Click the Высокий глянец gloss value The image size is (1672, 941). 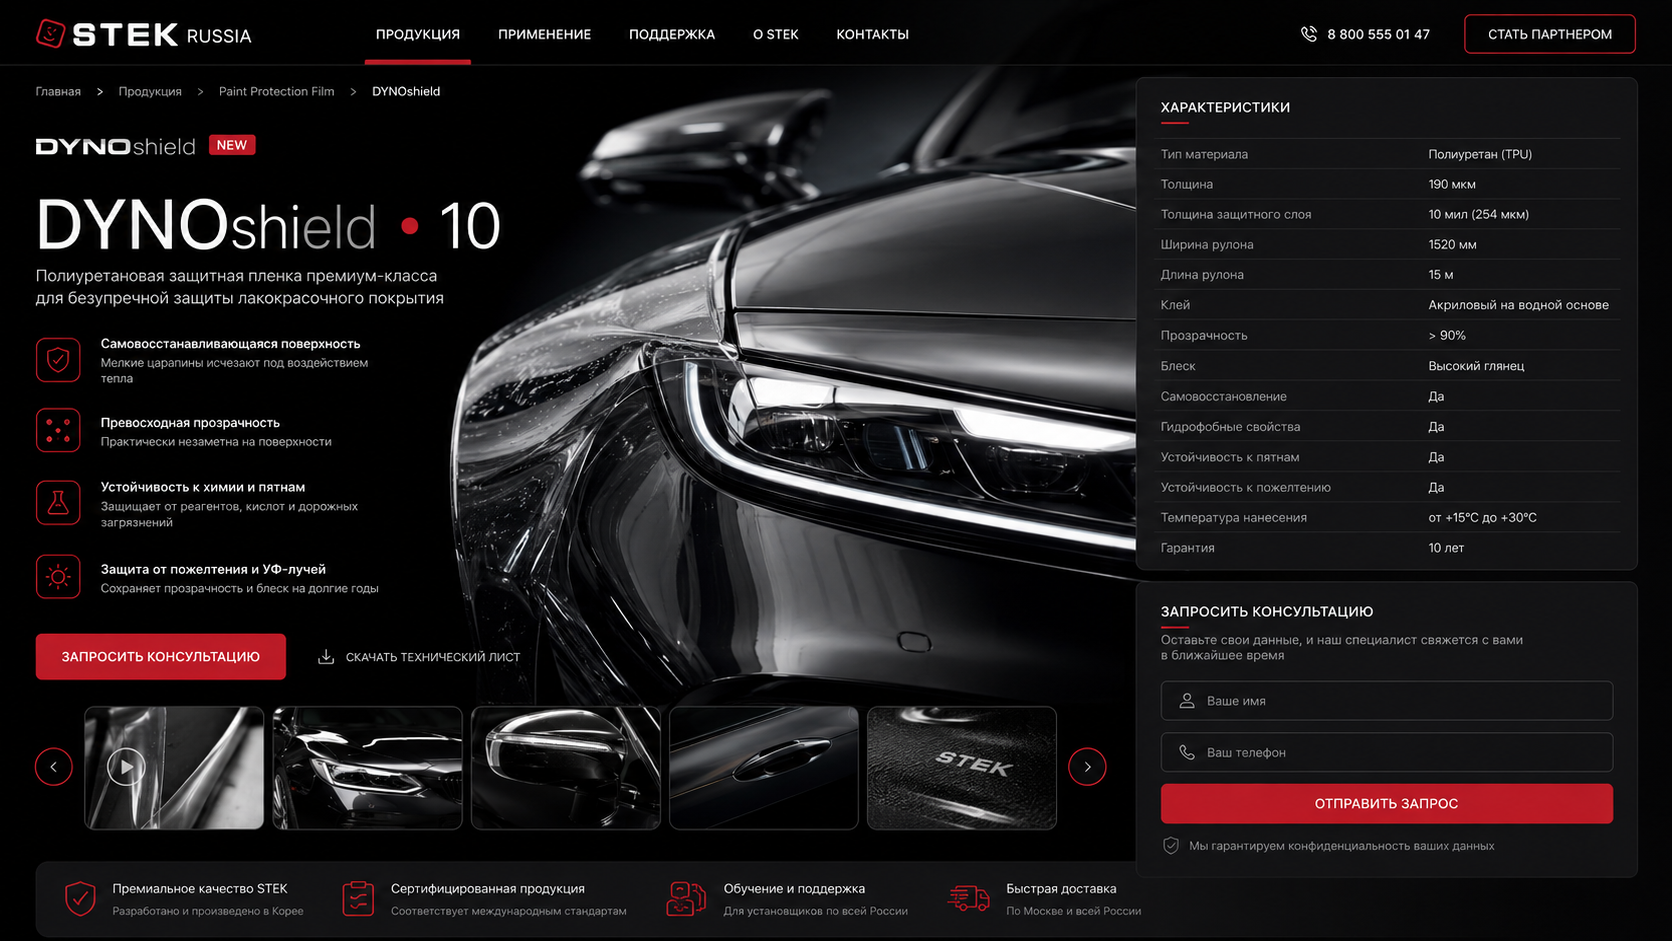[1477, 366]
